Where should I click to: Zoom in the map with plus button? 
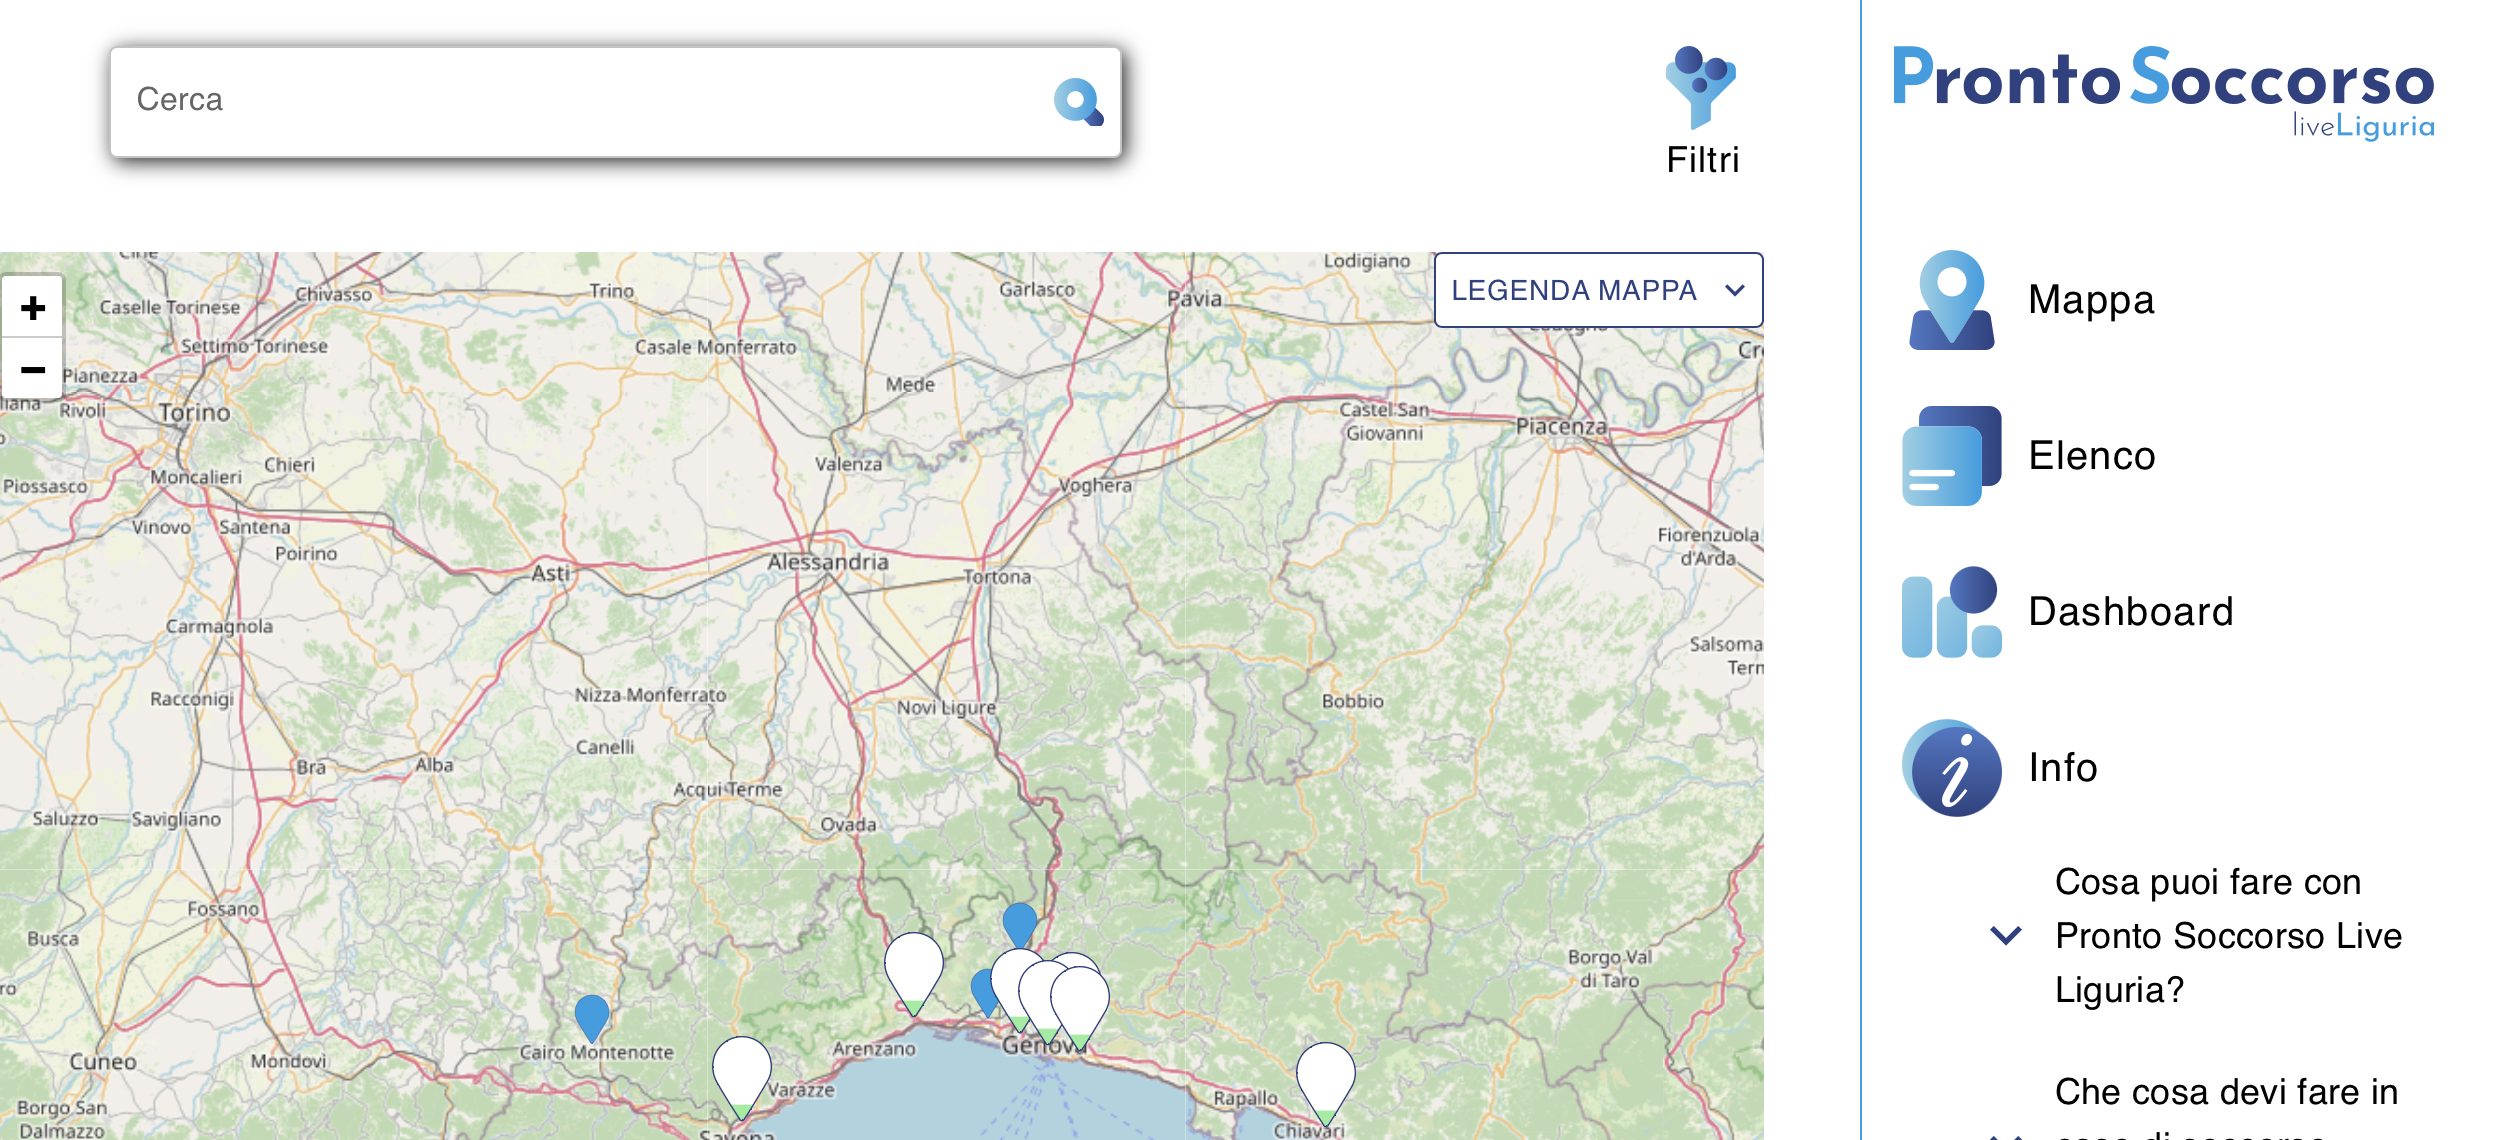coord(33,308)
